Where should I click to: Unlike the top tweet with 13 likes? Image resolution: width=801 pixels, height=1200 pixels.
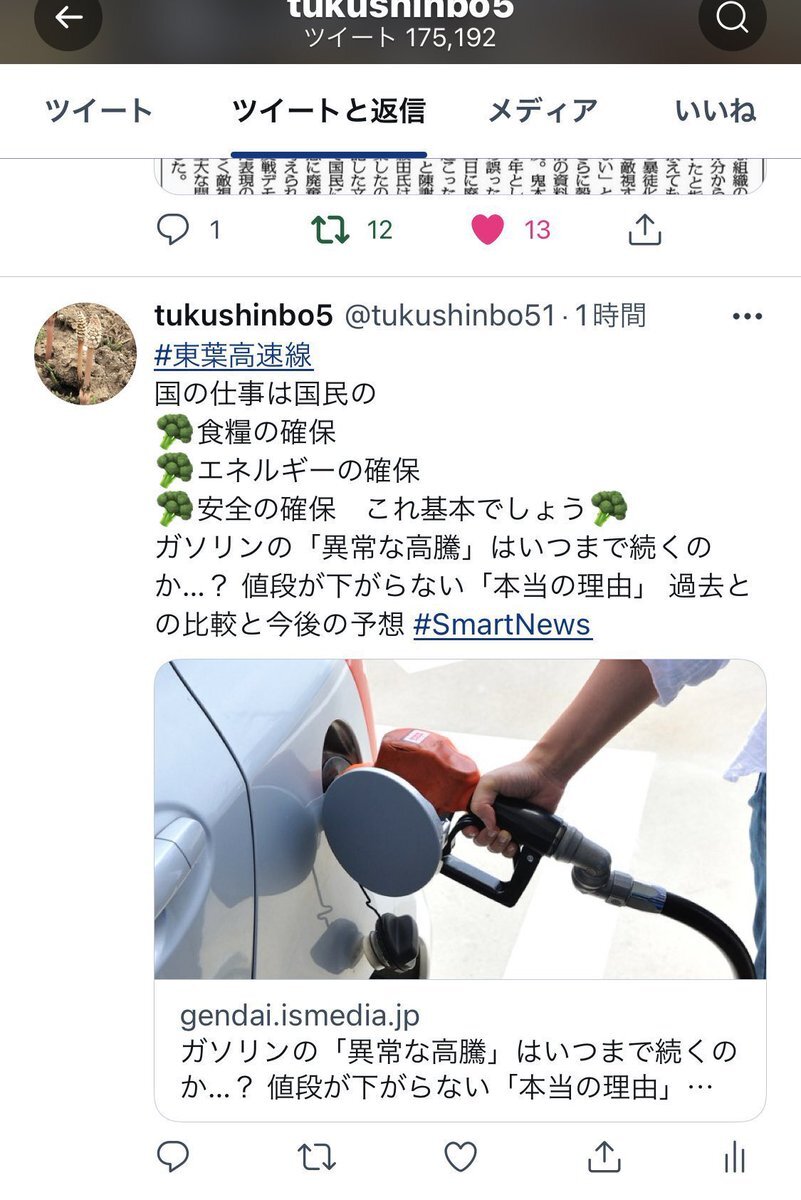click(x=487, y=230)
